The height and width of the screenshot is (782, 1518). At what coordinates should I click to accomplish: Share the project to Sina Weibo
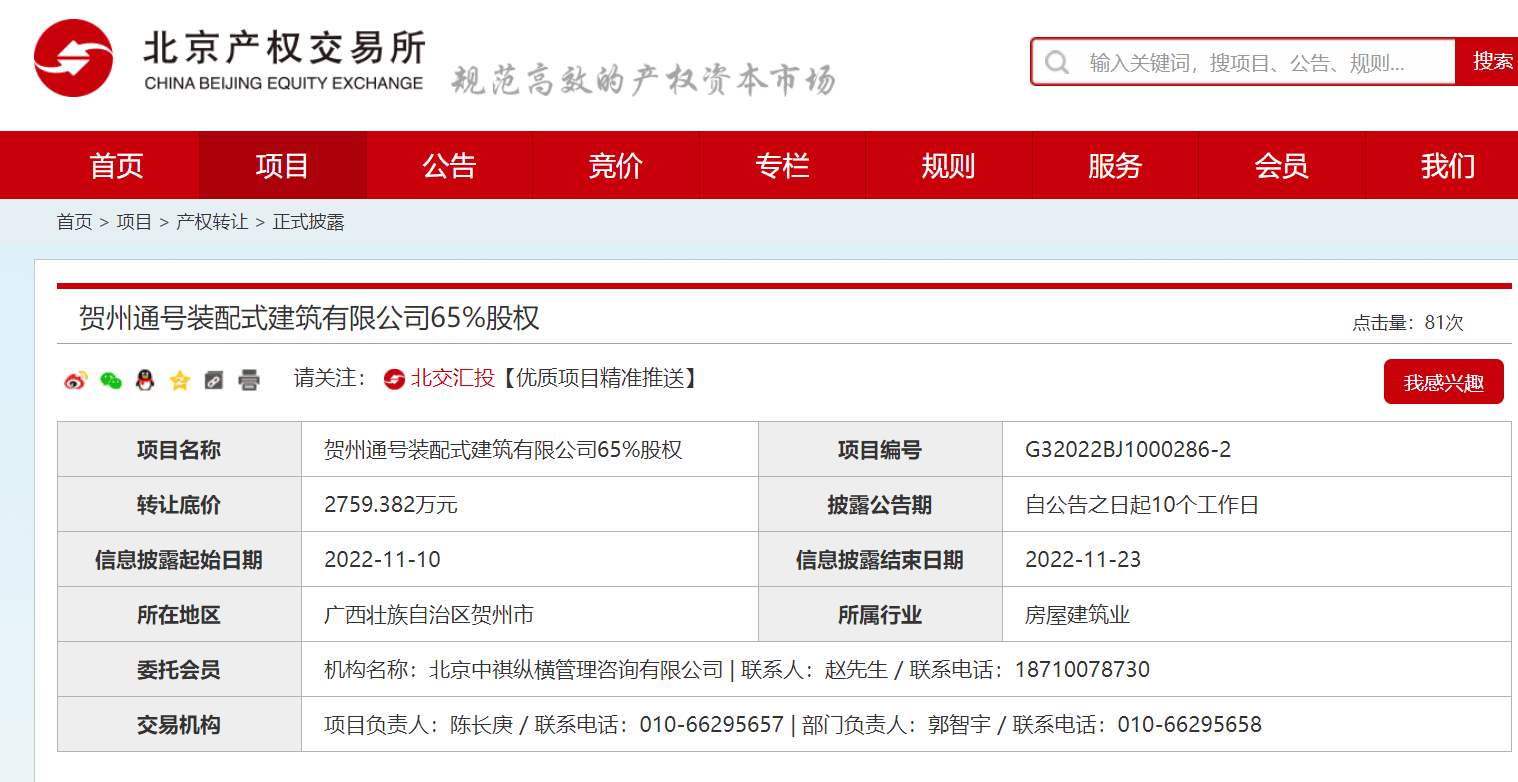pos(75,380)
